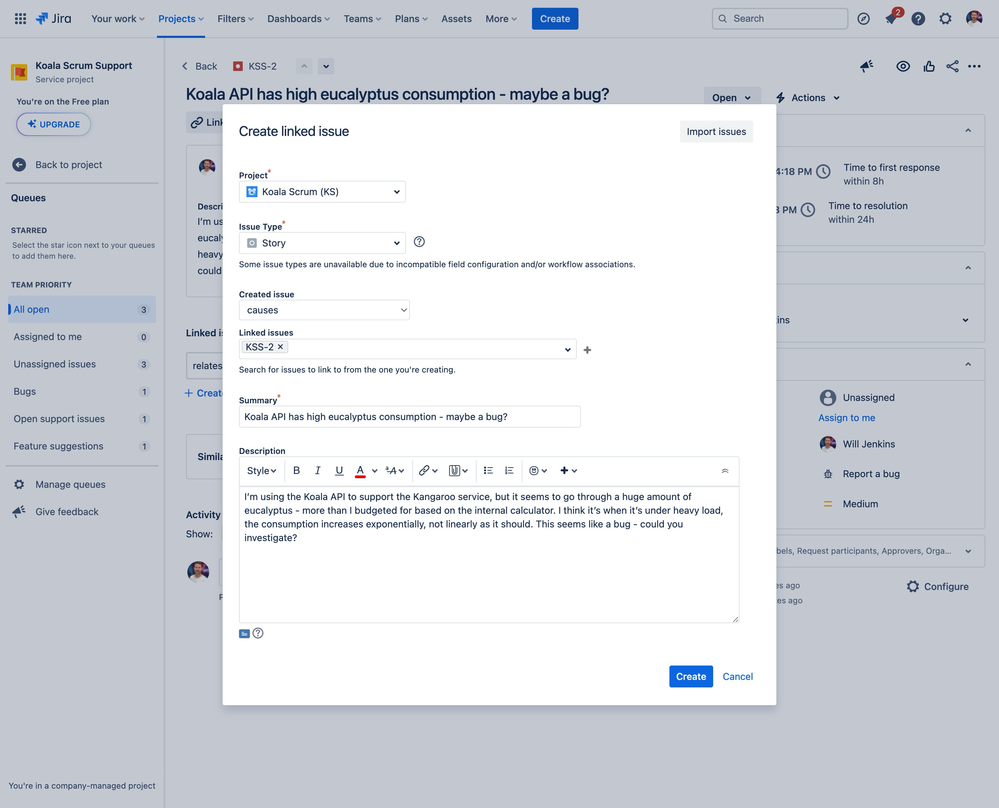Click the Assets nav item
Image resolution: width=999 pixels, height=808 pixels.
pyautogui.click(x=456, y=18)
